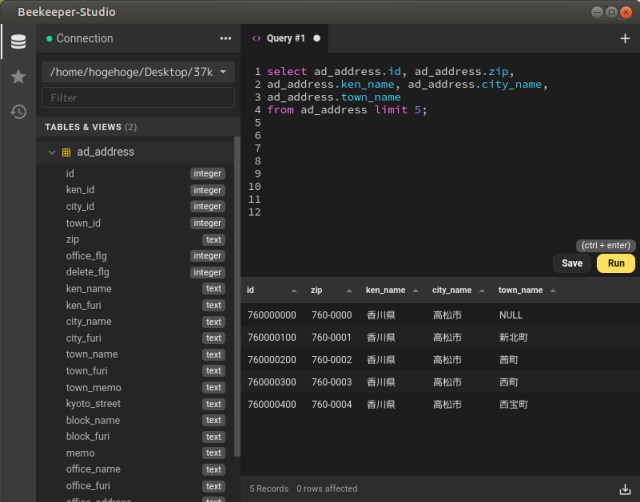Collapse the ad_address table tree
Image resolution: width=640 pixels, height=502 pixels.
(x=51, y=152)
